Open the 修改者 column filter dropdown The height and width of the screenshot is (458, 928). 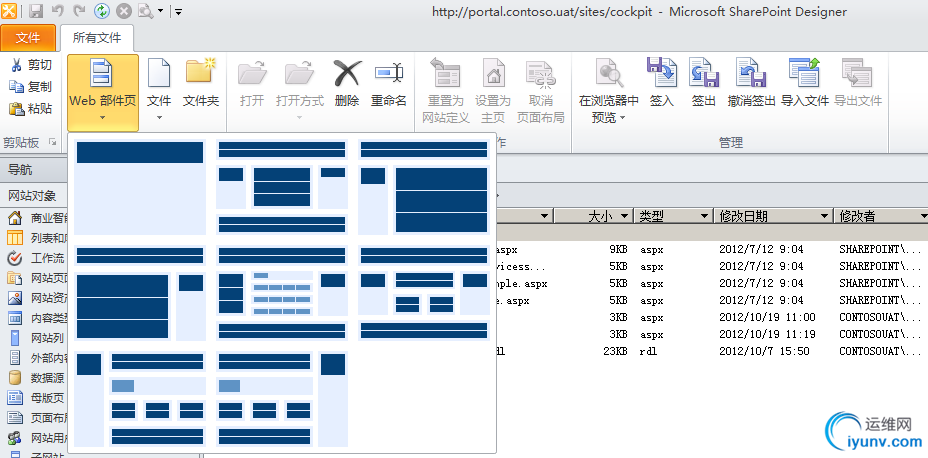click(924, 216)
